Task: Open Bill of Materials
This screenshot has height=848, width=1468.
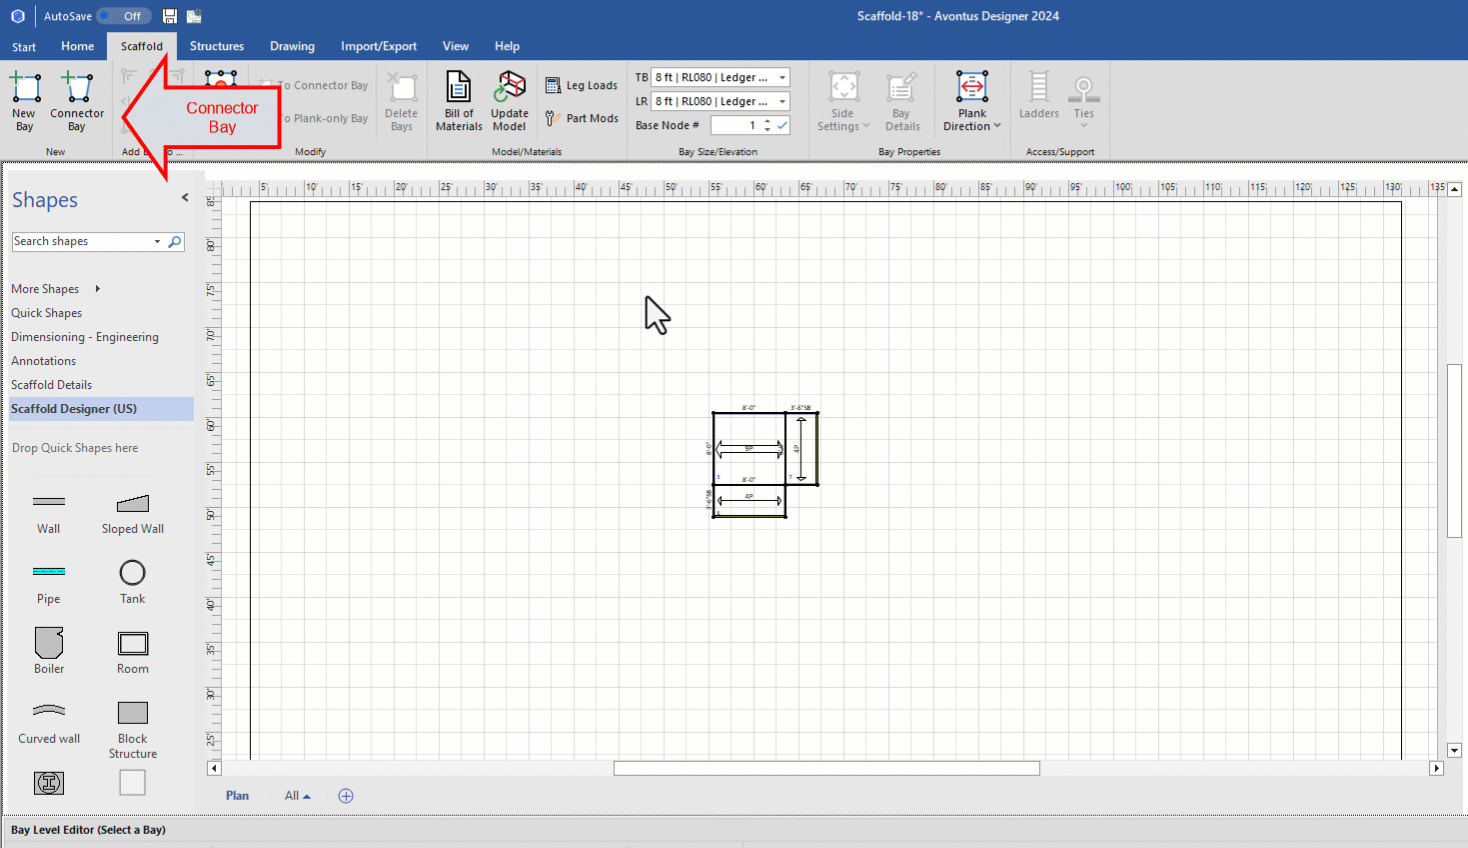Action: (x=459, y=100)
